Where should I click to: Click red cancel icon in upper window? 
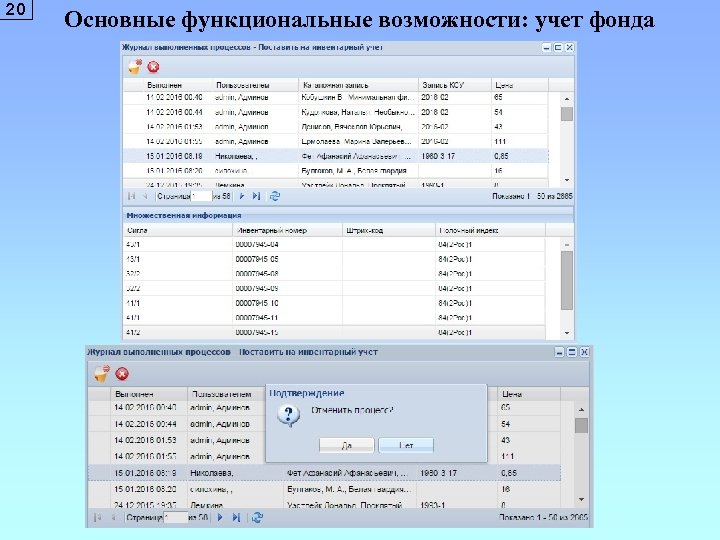[153, 67]
